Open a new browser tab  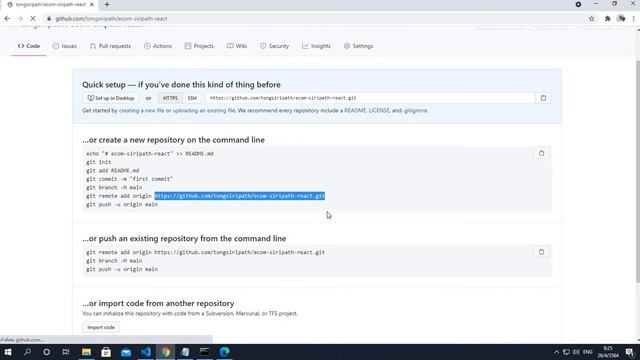[x=107, y=4]
